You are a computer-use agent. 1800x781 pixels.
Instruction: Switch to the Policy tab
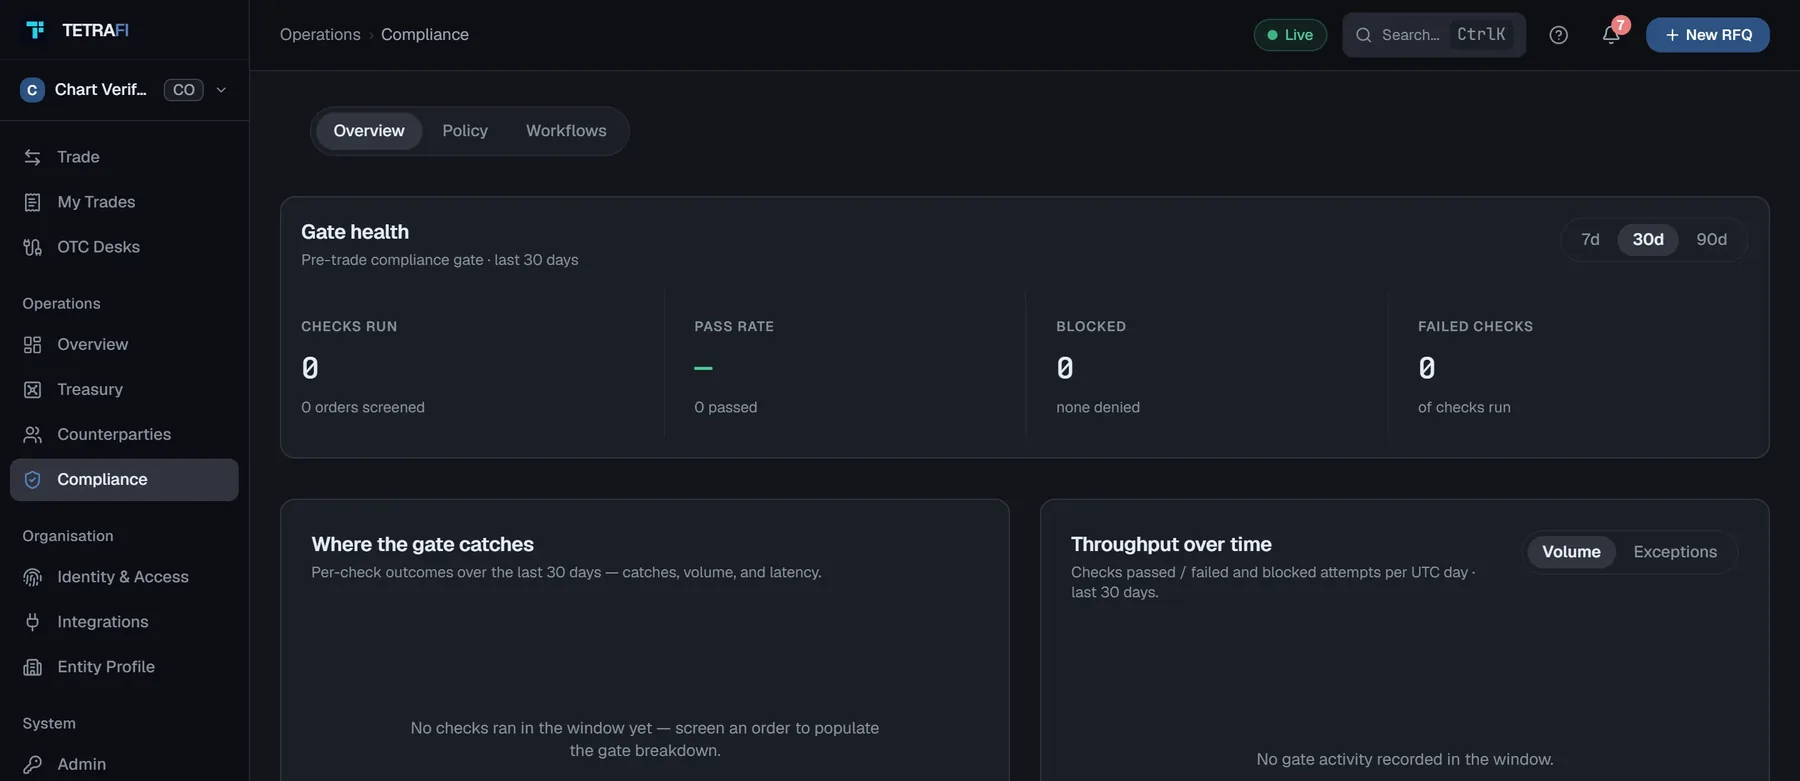pyautogui.click(x=465, y=131)
